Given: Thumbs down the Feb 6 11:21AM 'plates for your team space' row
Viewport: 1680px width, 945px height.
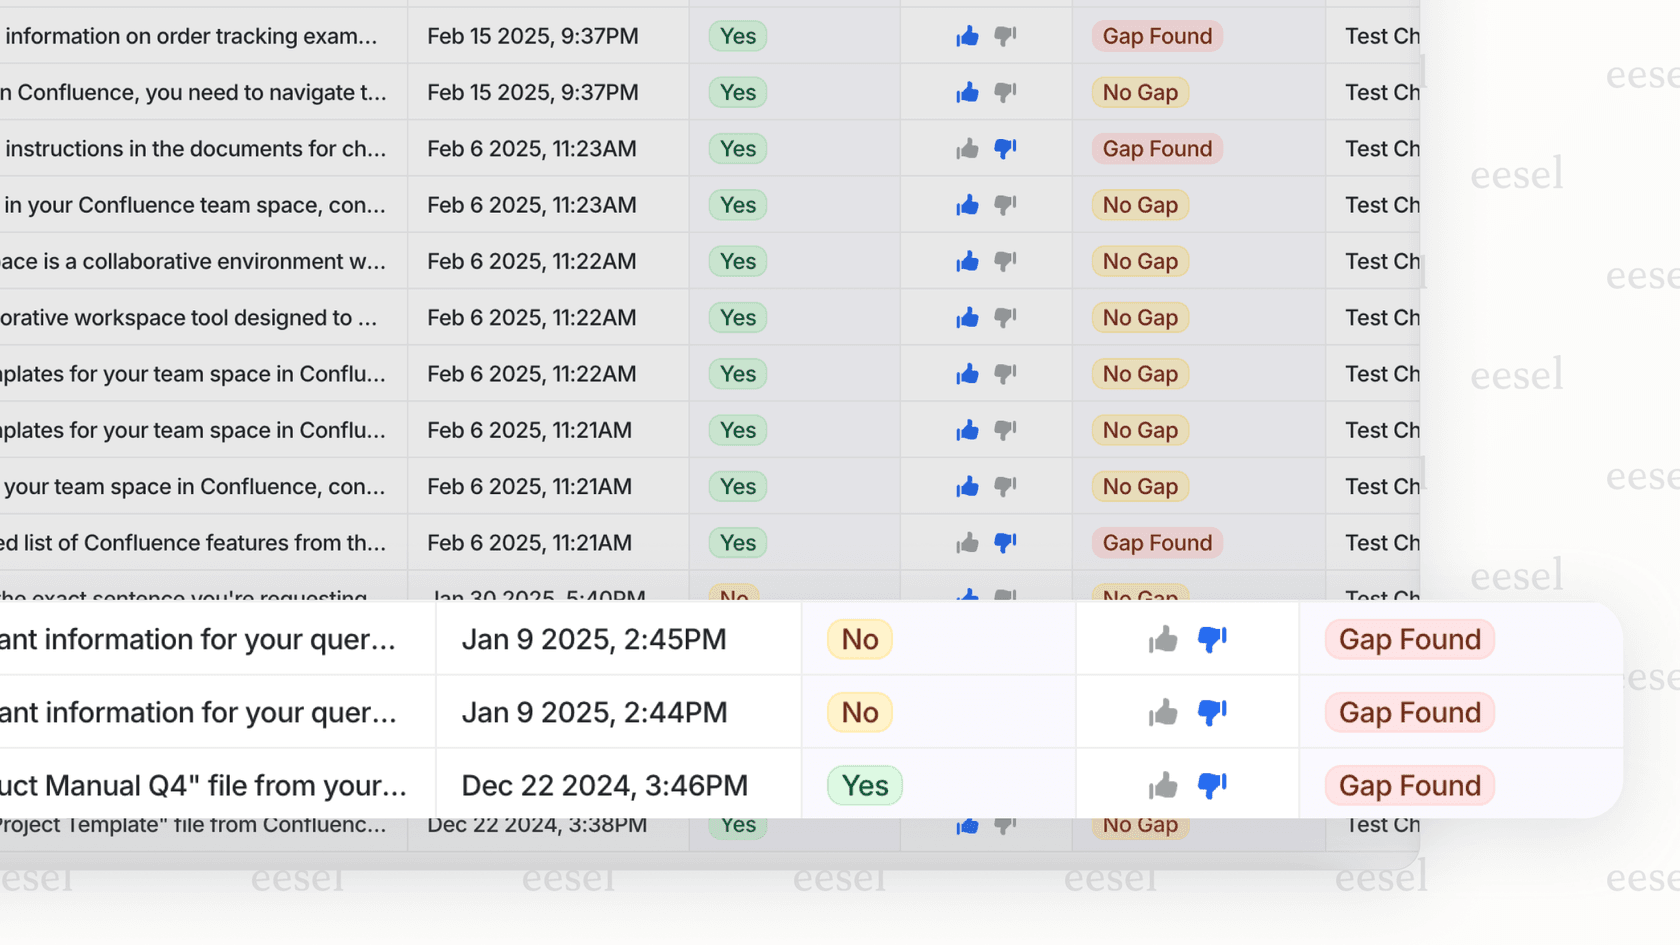Looking at the screenshot, I should [x=1005, y=430].
